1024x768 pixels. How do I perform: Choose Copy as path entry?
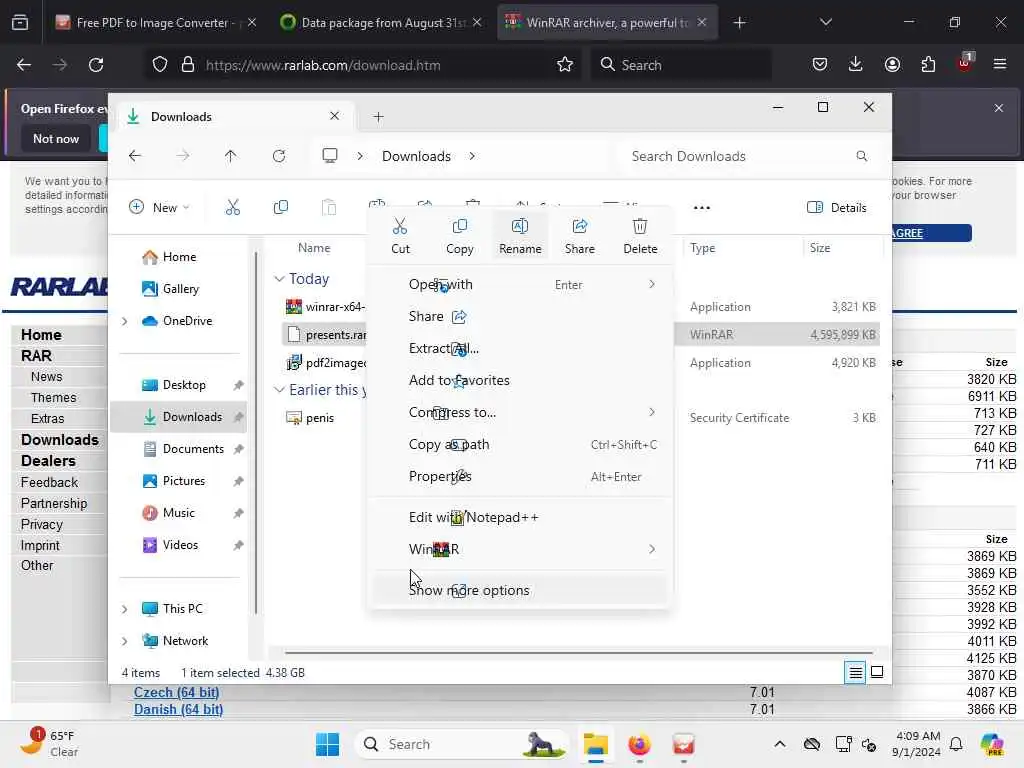pyautogui.click(x=520, y=444)
